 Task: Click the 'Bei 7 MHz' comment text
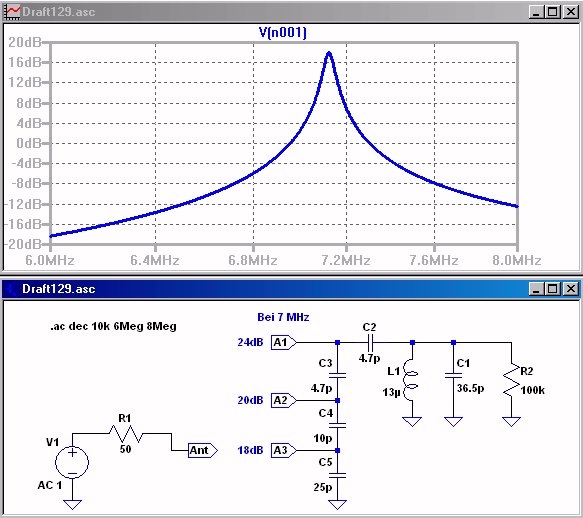click(283, 317)
